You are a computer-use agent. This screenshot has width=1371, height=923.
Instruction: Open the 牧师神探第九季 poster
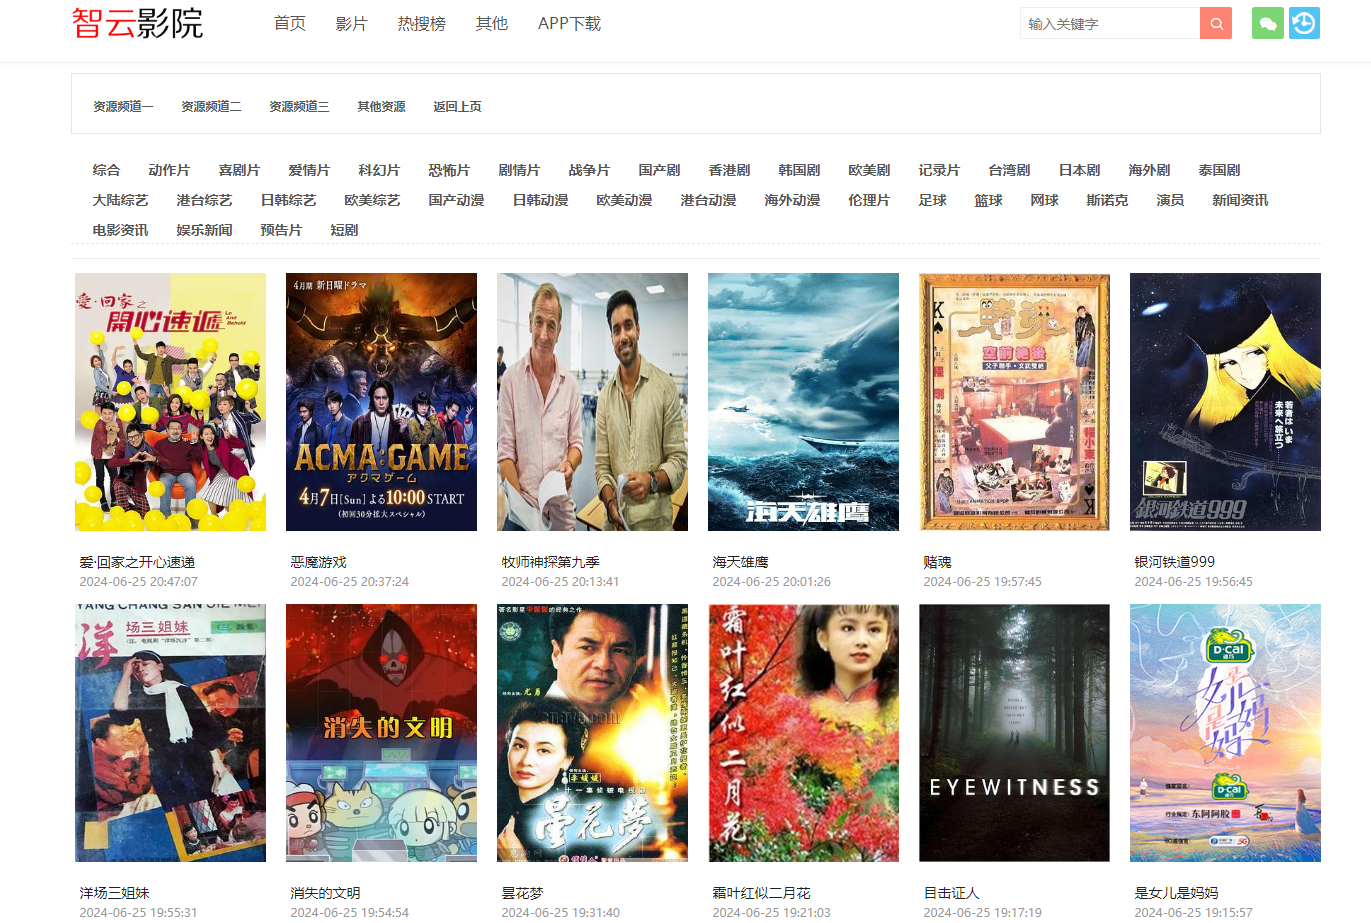(x=592, y=402)
